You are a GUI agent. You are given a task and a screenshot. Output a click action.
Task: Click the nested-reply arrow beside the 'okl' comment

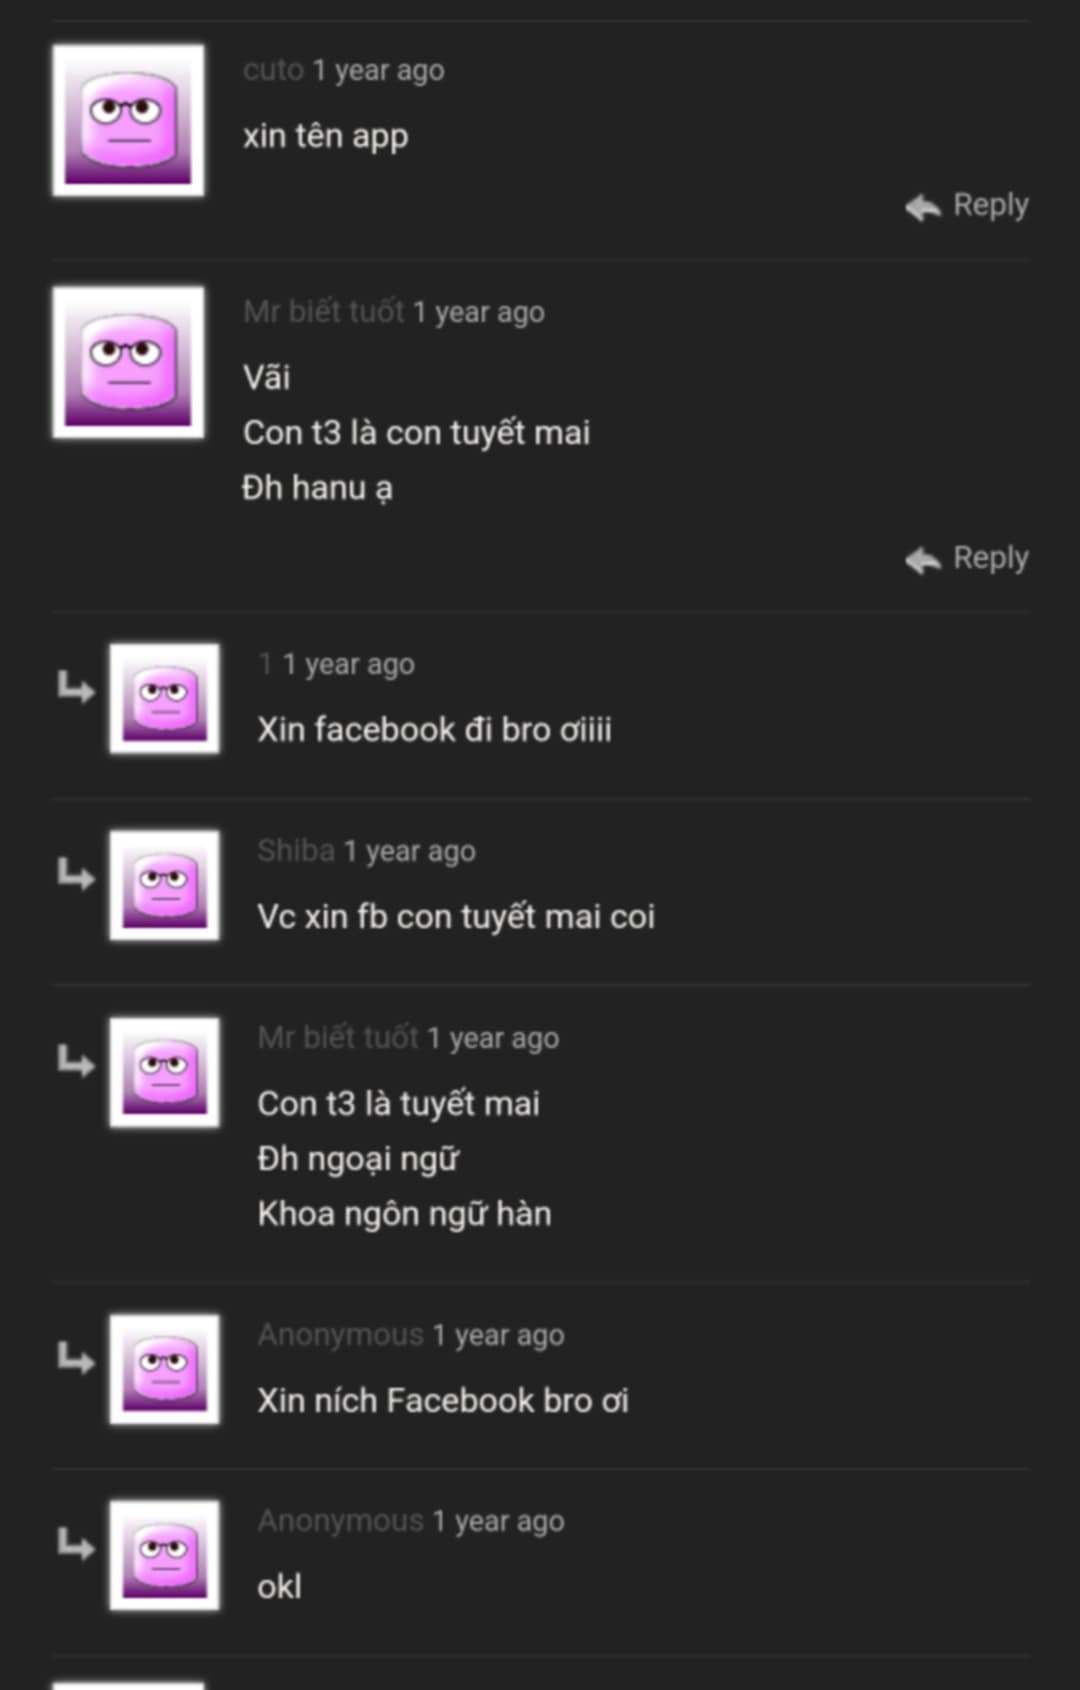point(75,1544)
